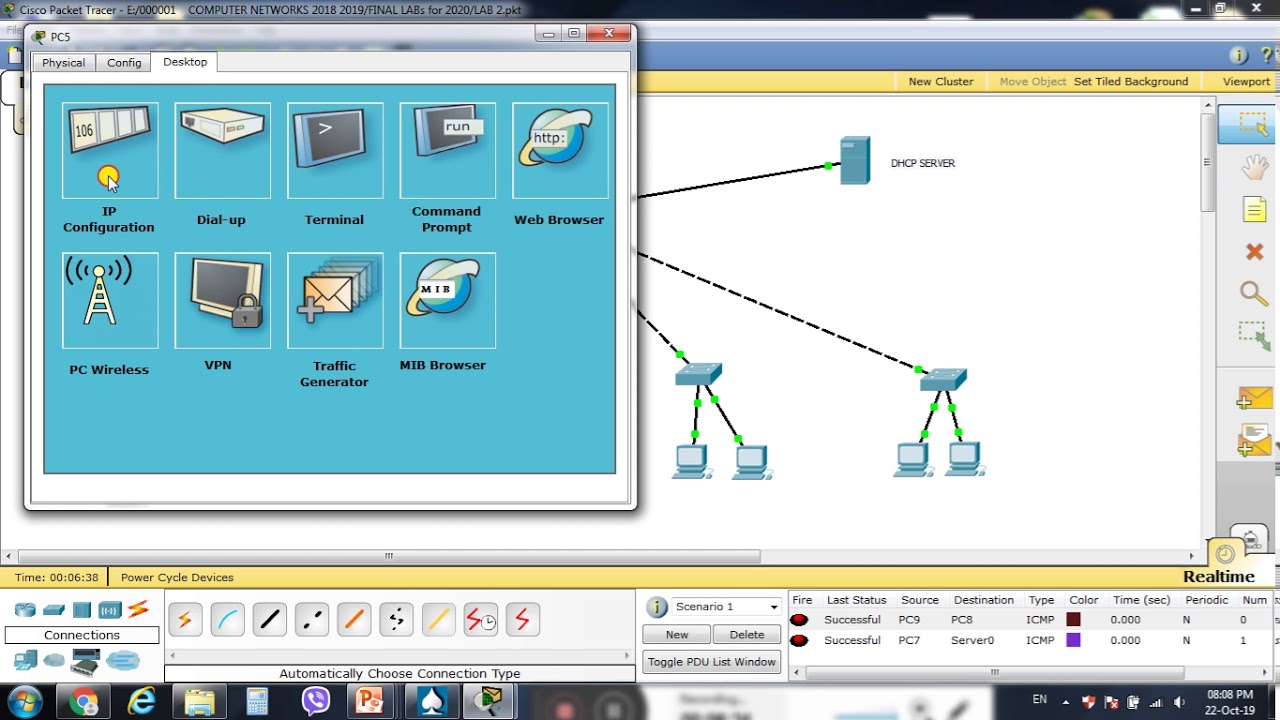Choose the Serial DCE cable with clock

click(x=480, y=620)
